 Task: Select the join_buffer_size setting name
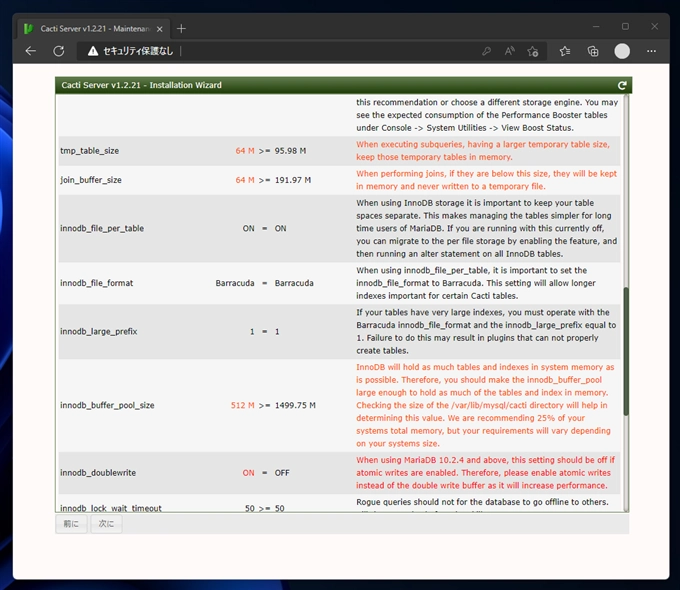(91, 180)
